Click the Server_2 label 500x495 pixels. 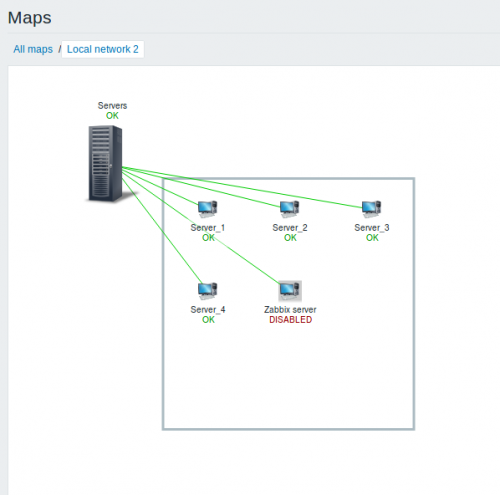click(x=290, y=228)
